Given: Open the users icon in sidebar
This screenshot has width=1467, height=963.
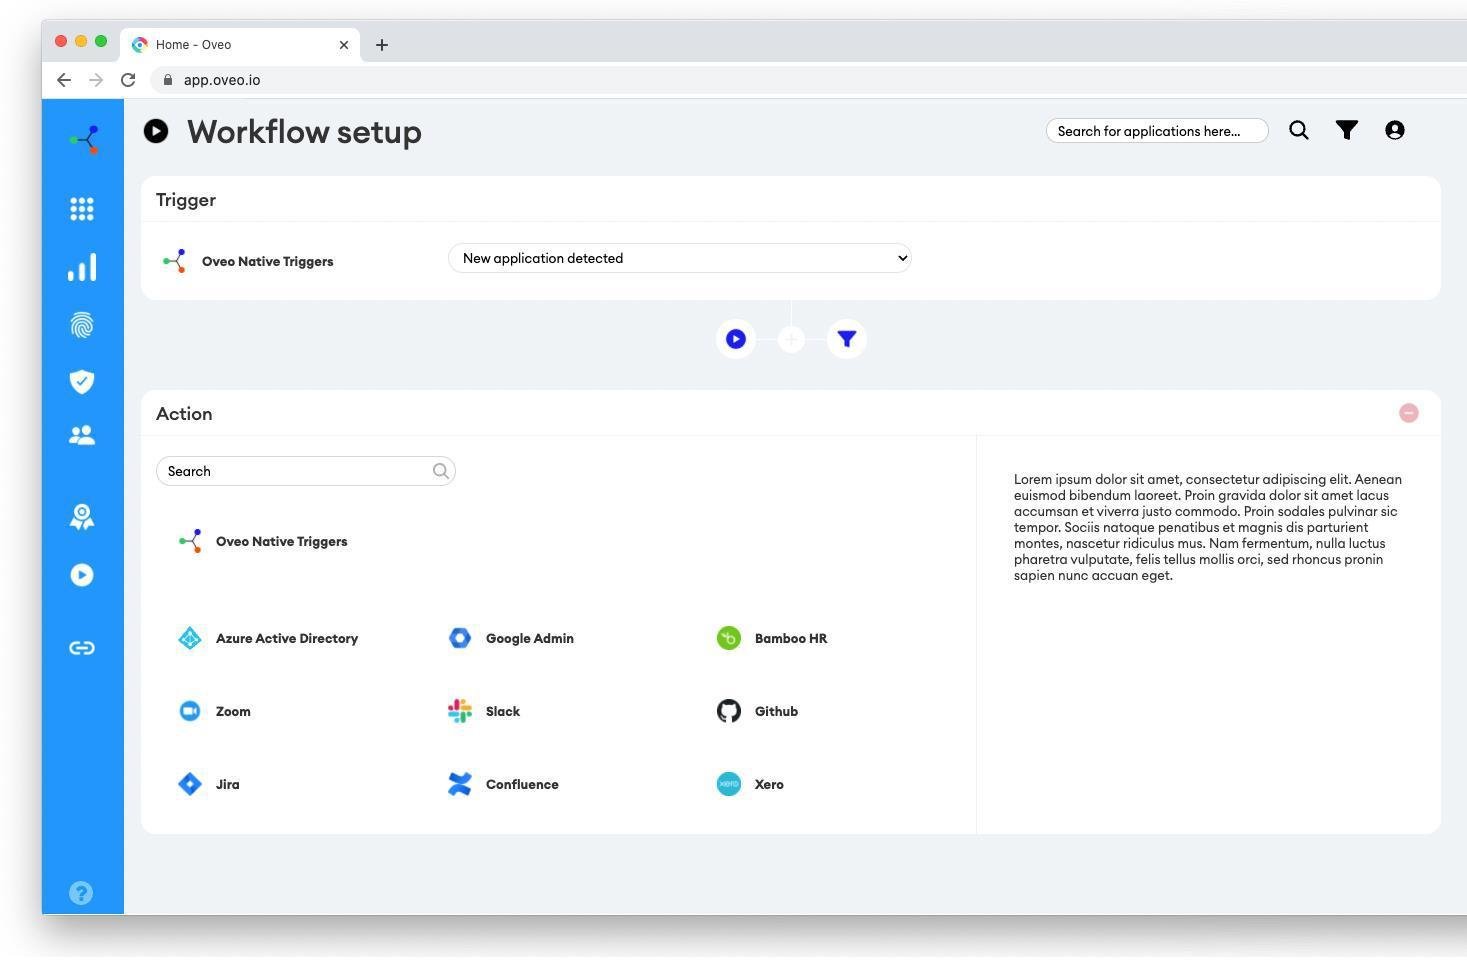Looking at the screenshot, I should [x=82, y=435].
